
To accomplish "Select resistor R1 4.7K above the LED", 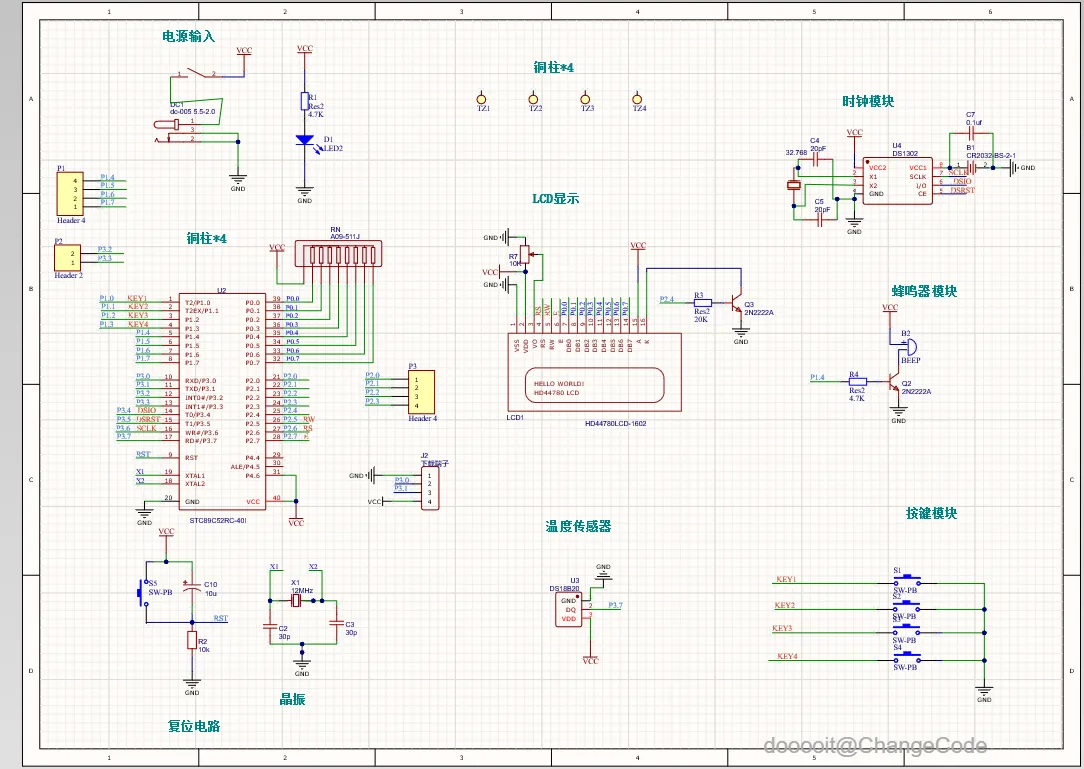I will [x=304, y=102].
